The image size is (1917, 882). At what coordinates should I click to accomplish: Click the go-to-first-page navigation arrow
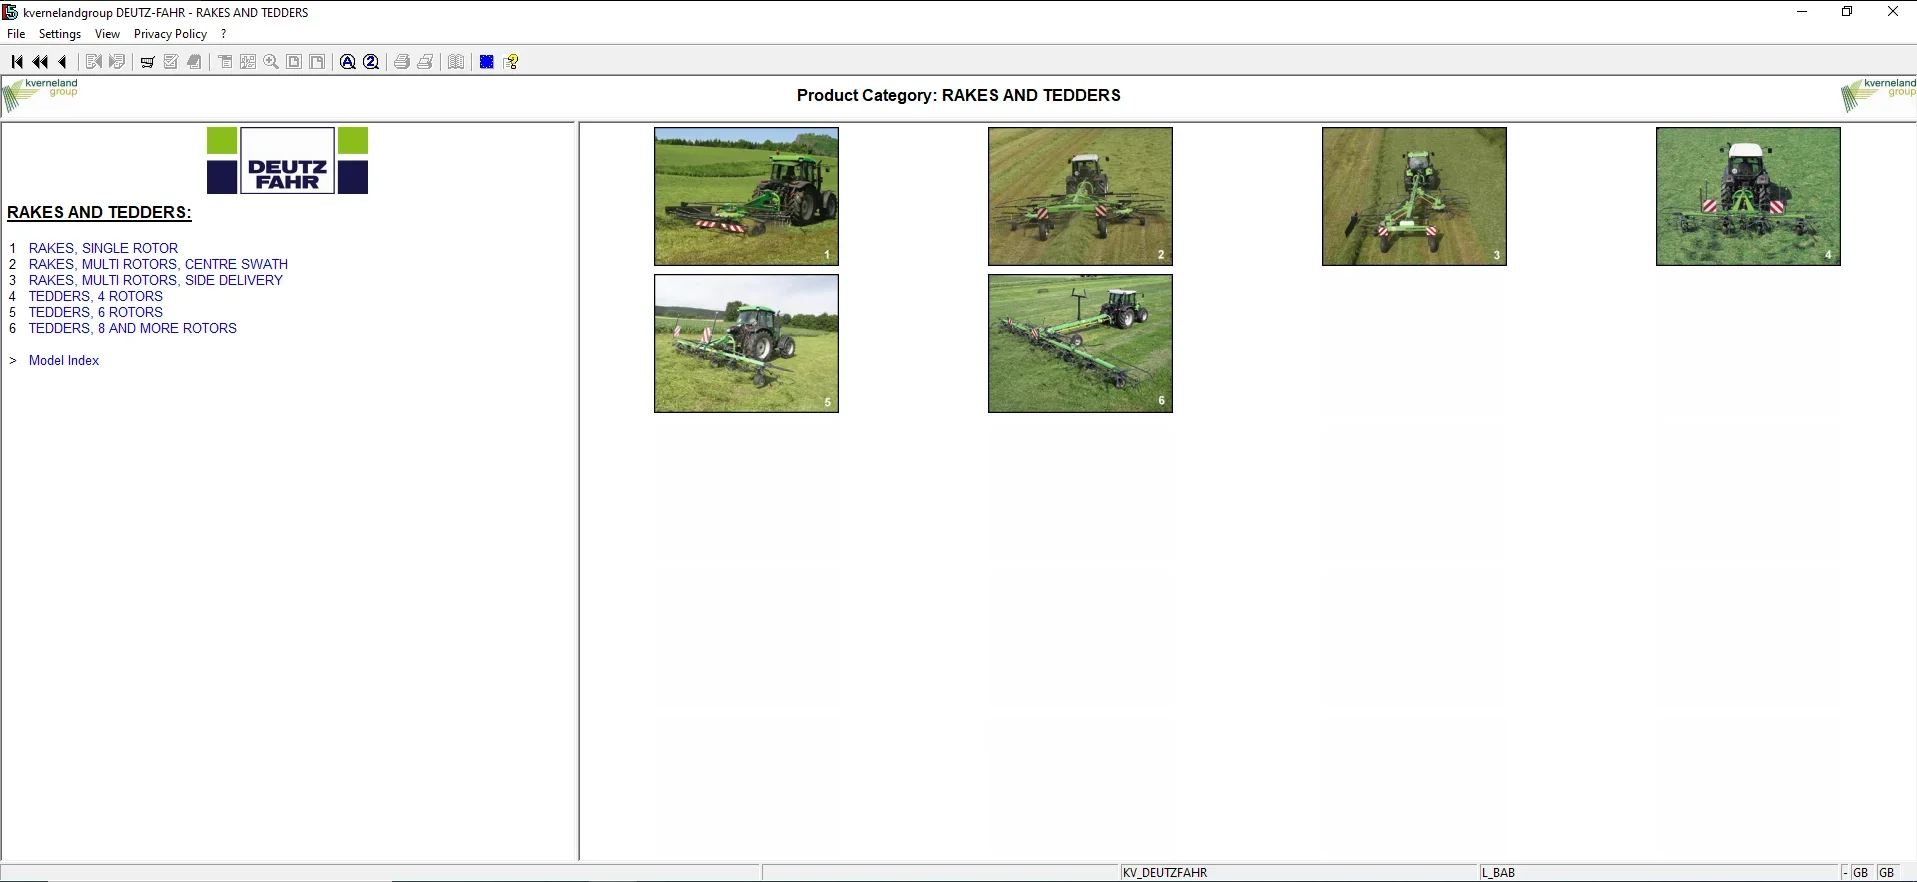coord(17,62)
